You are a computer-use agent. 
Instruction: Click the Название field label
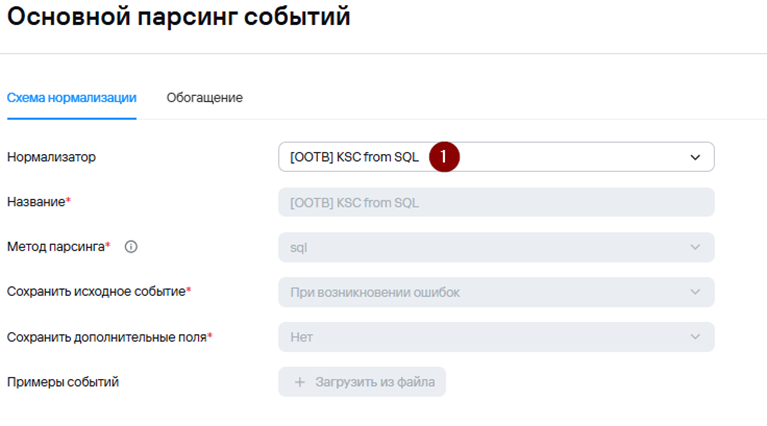[x=39, y=202]
